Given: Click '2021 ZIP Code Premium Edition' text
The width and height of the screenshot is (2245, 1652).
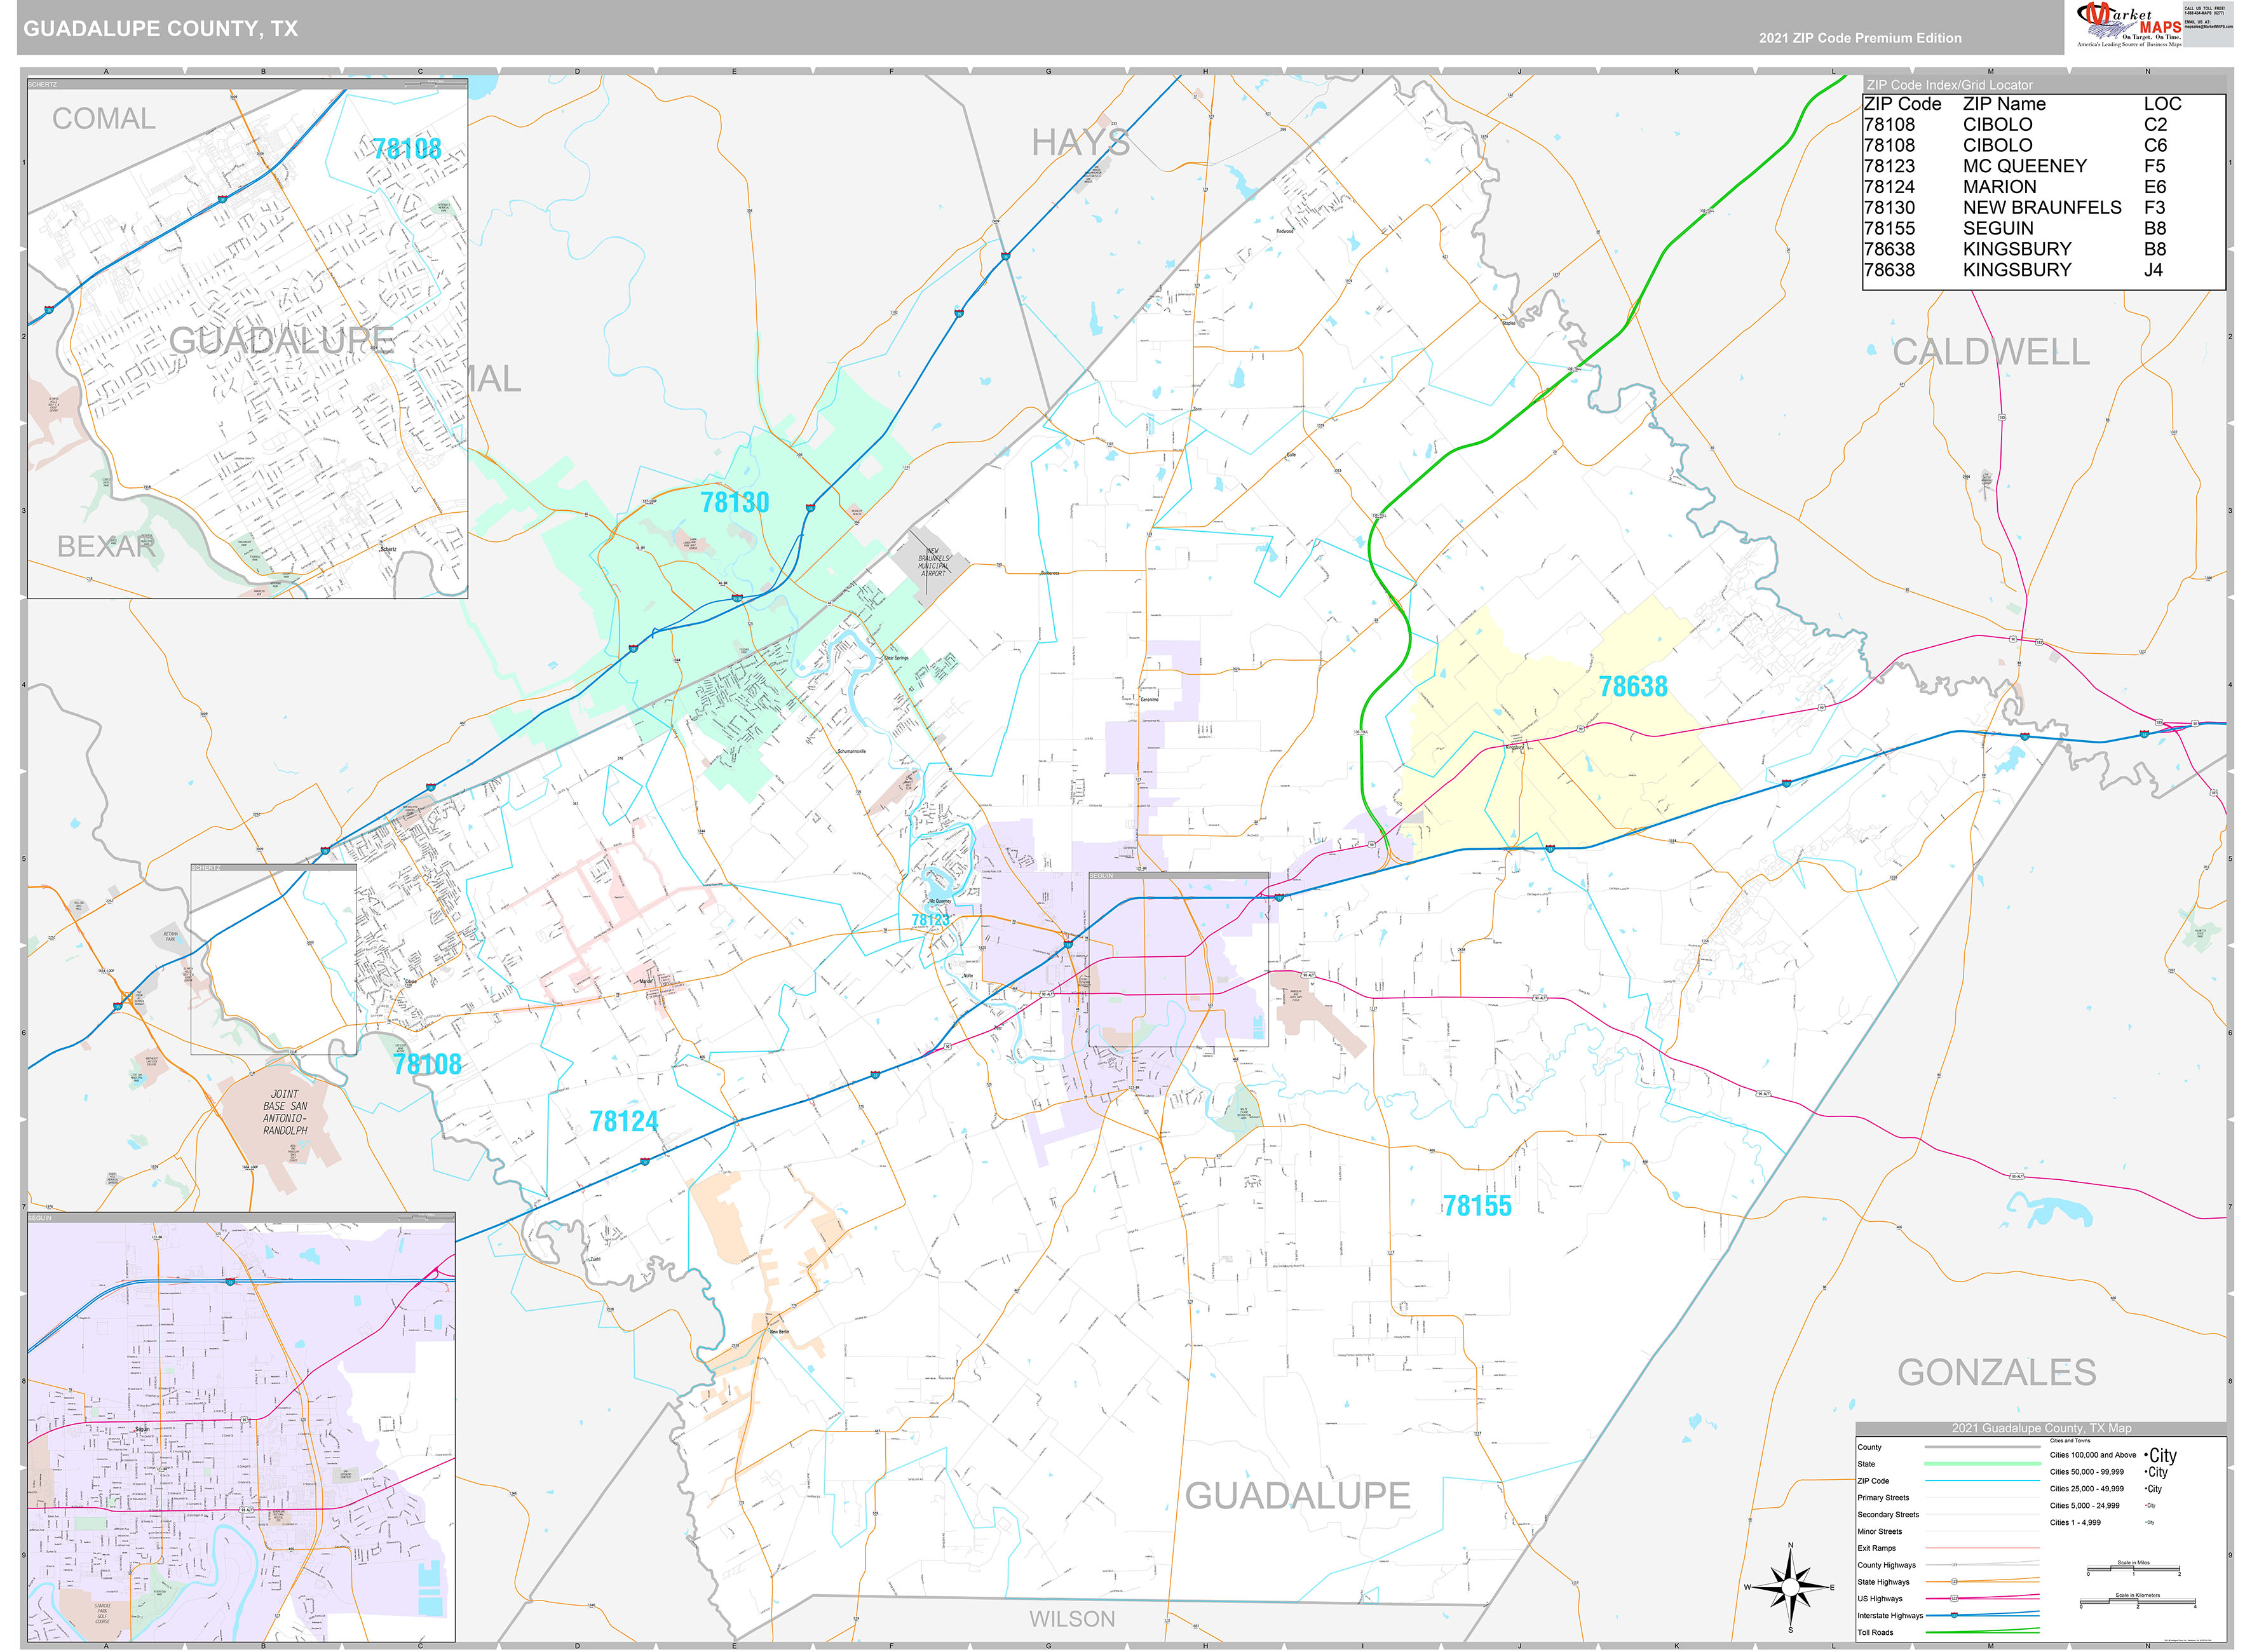Looking at the screenshot, I should point(1860,38).
